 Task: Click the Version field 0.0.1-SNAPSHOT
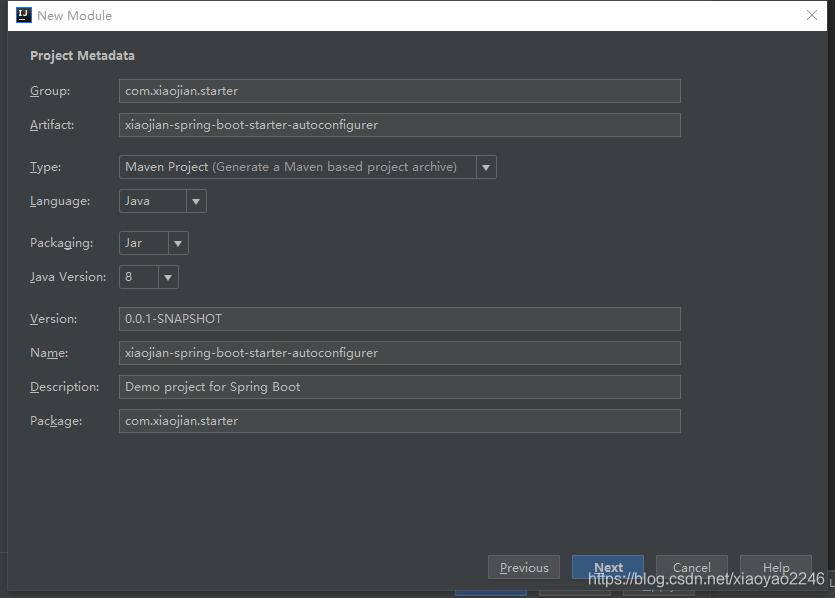coord(399,319)
